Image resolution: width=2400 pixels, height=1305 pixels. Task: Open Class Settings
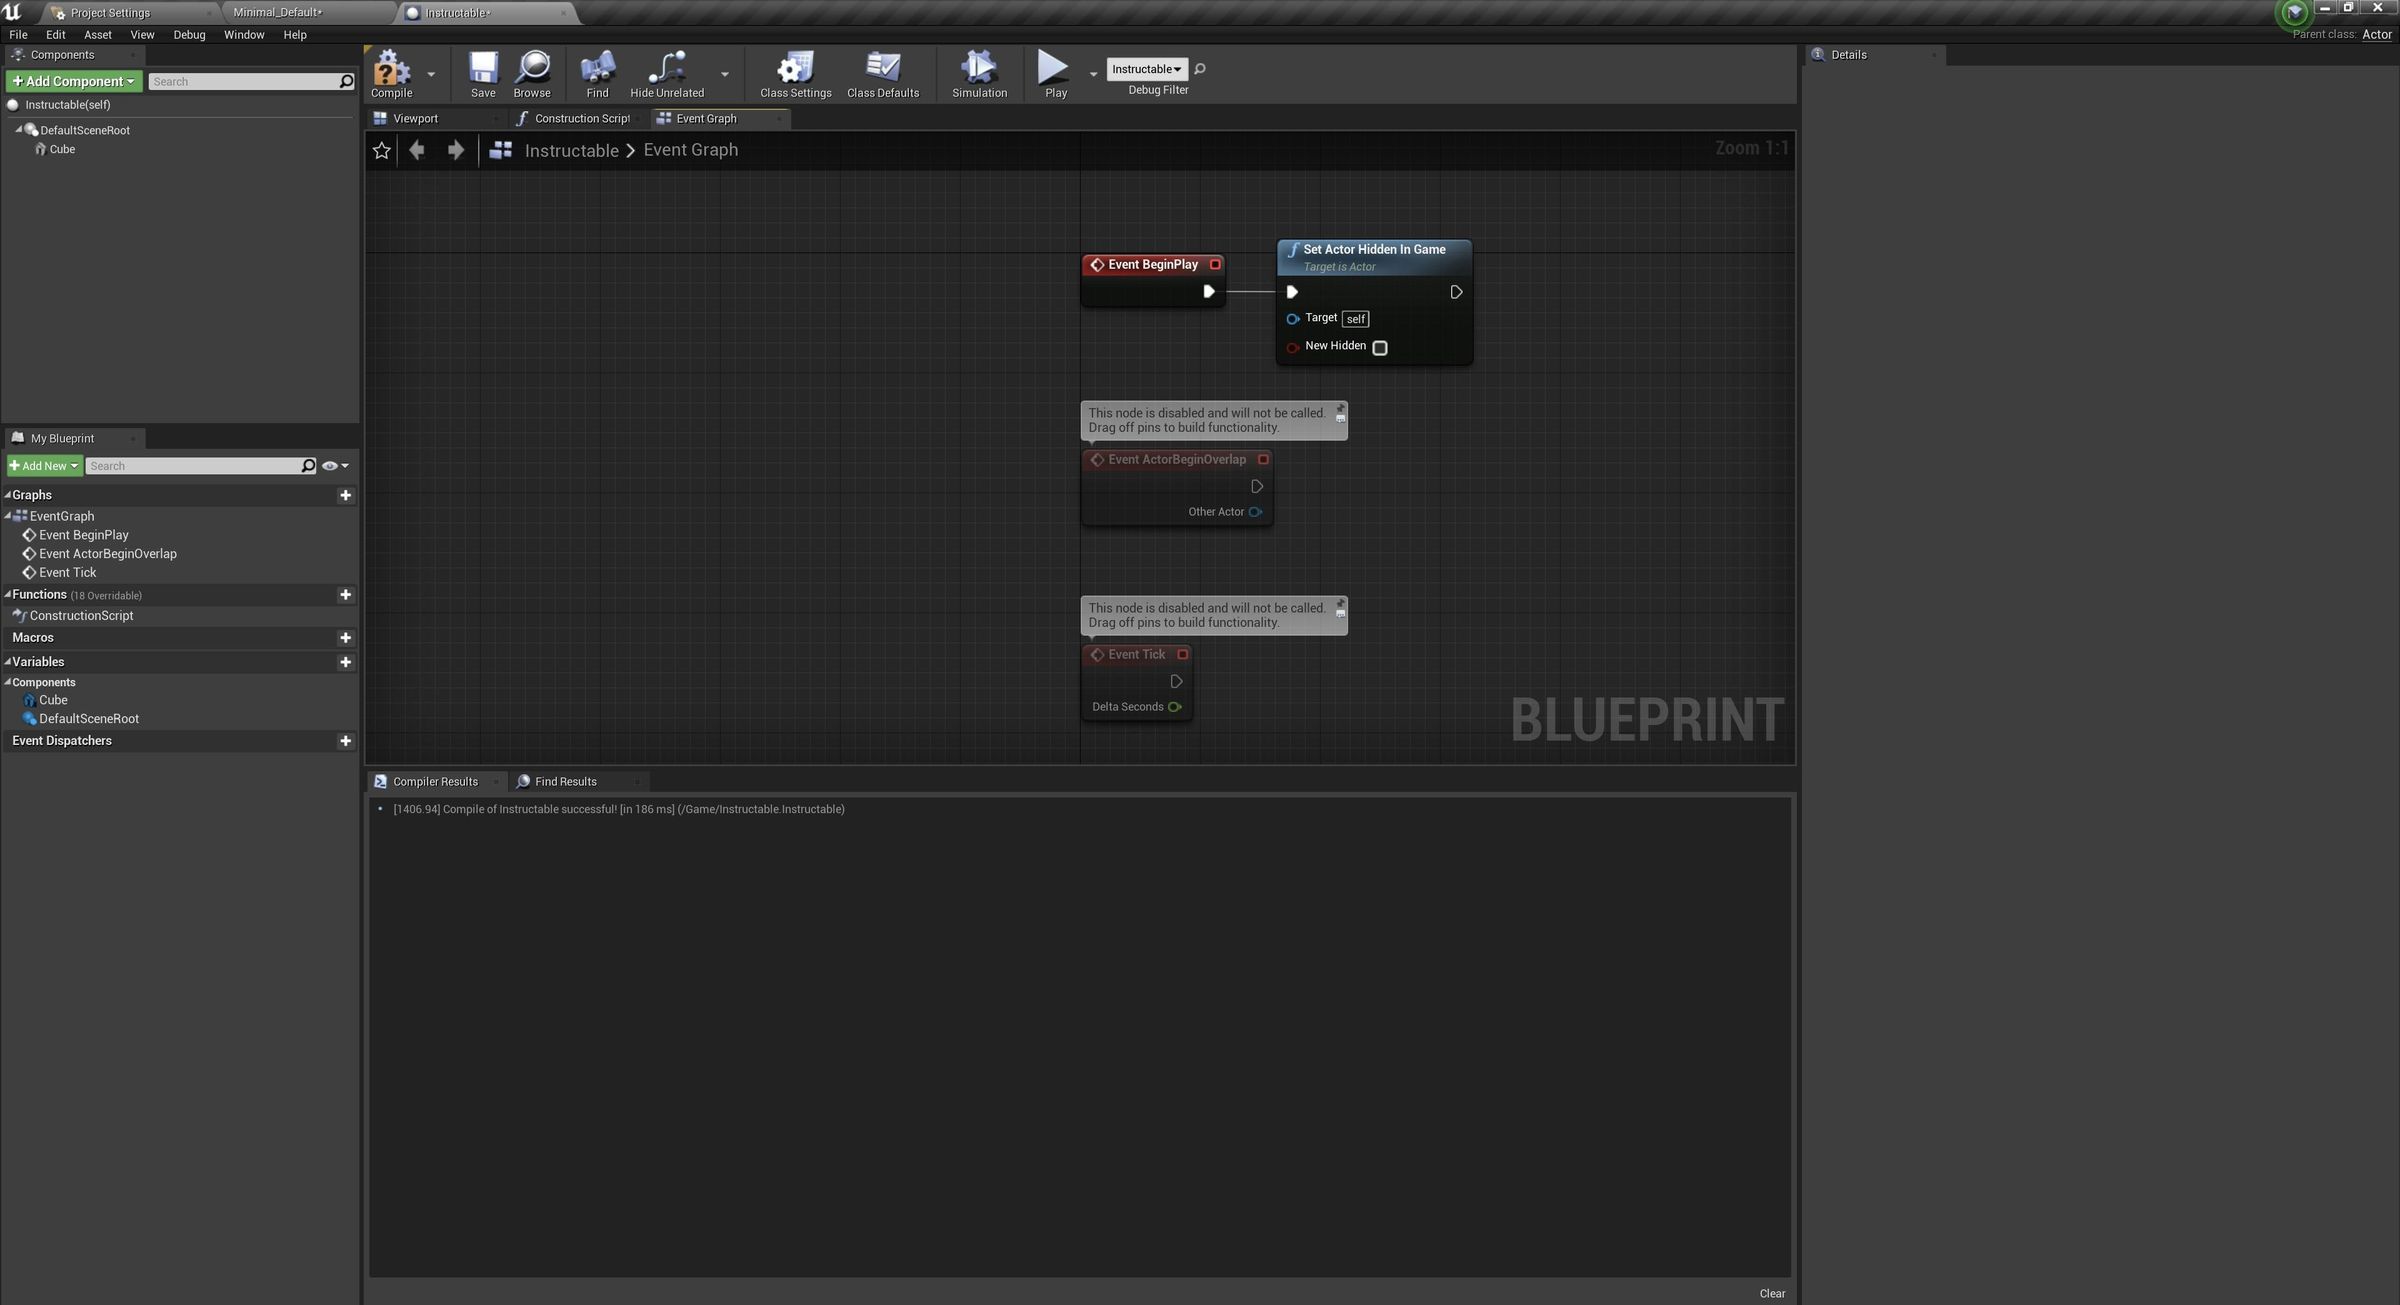point(794,74)
